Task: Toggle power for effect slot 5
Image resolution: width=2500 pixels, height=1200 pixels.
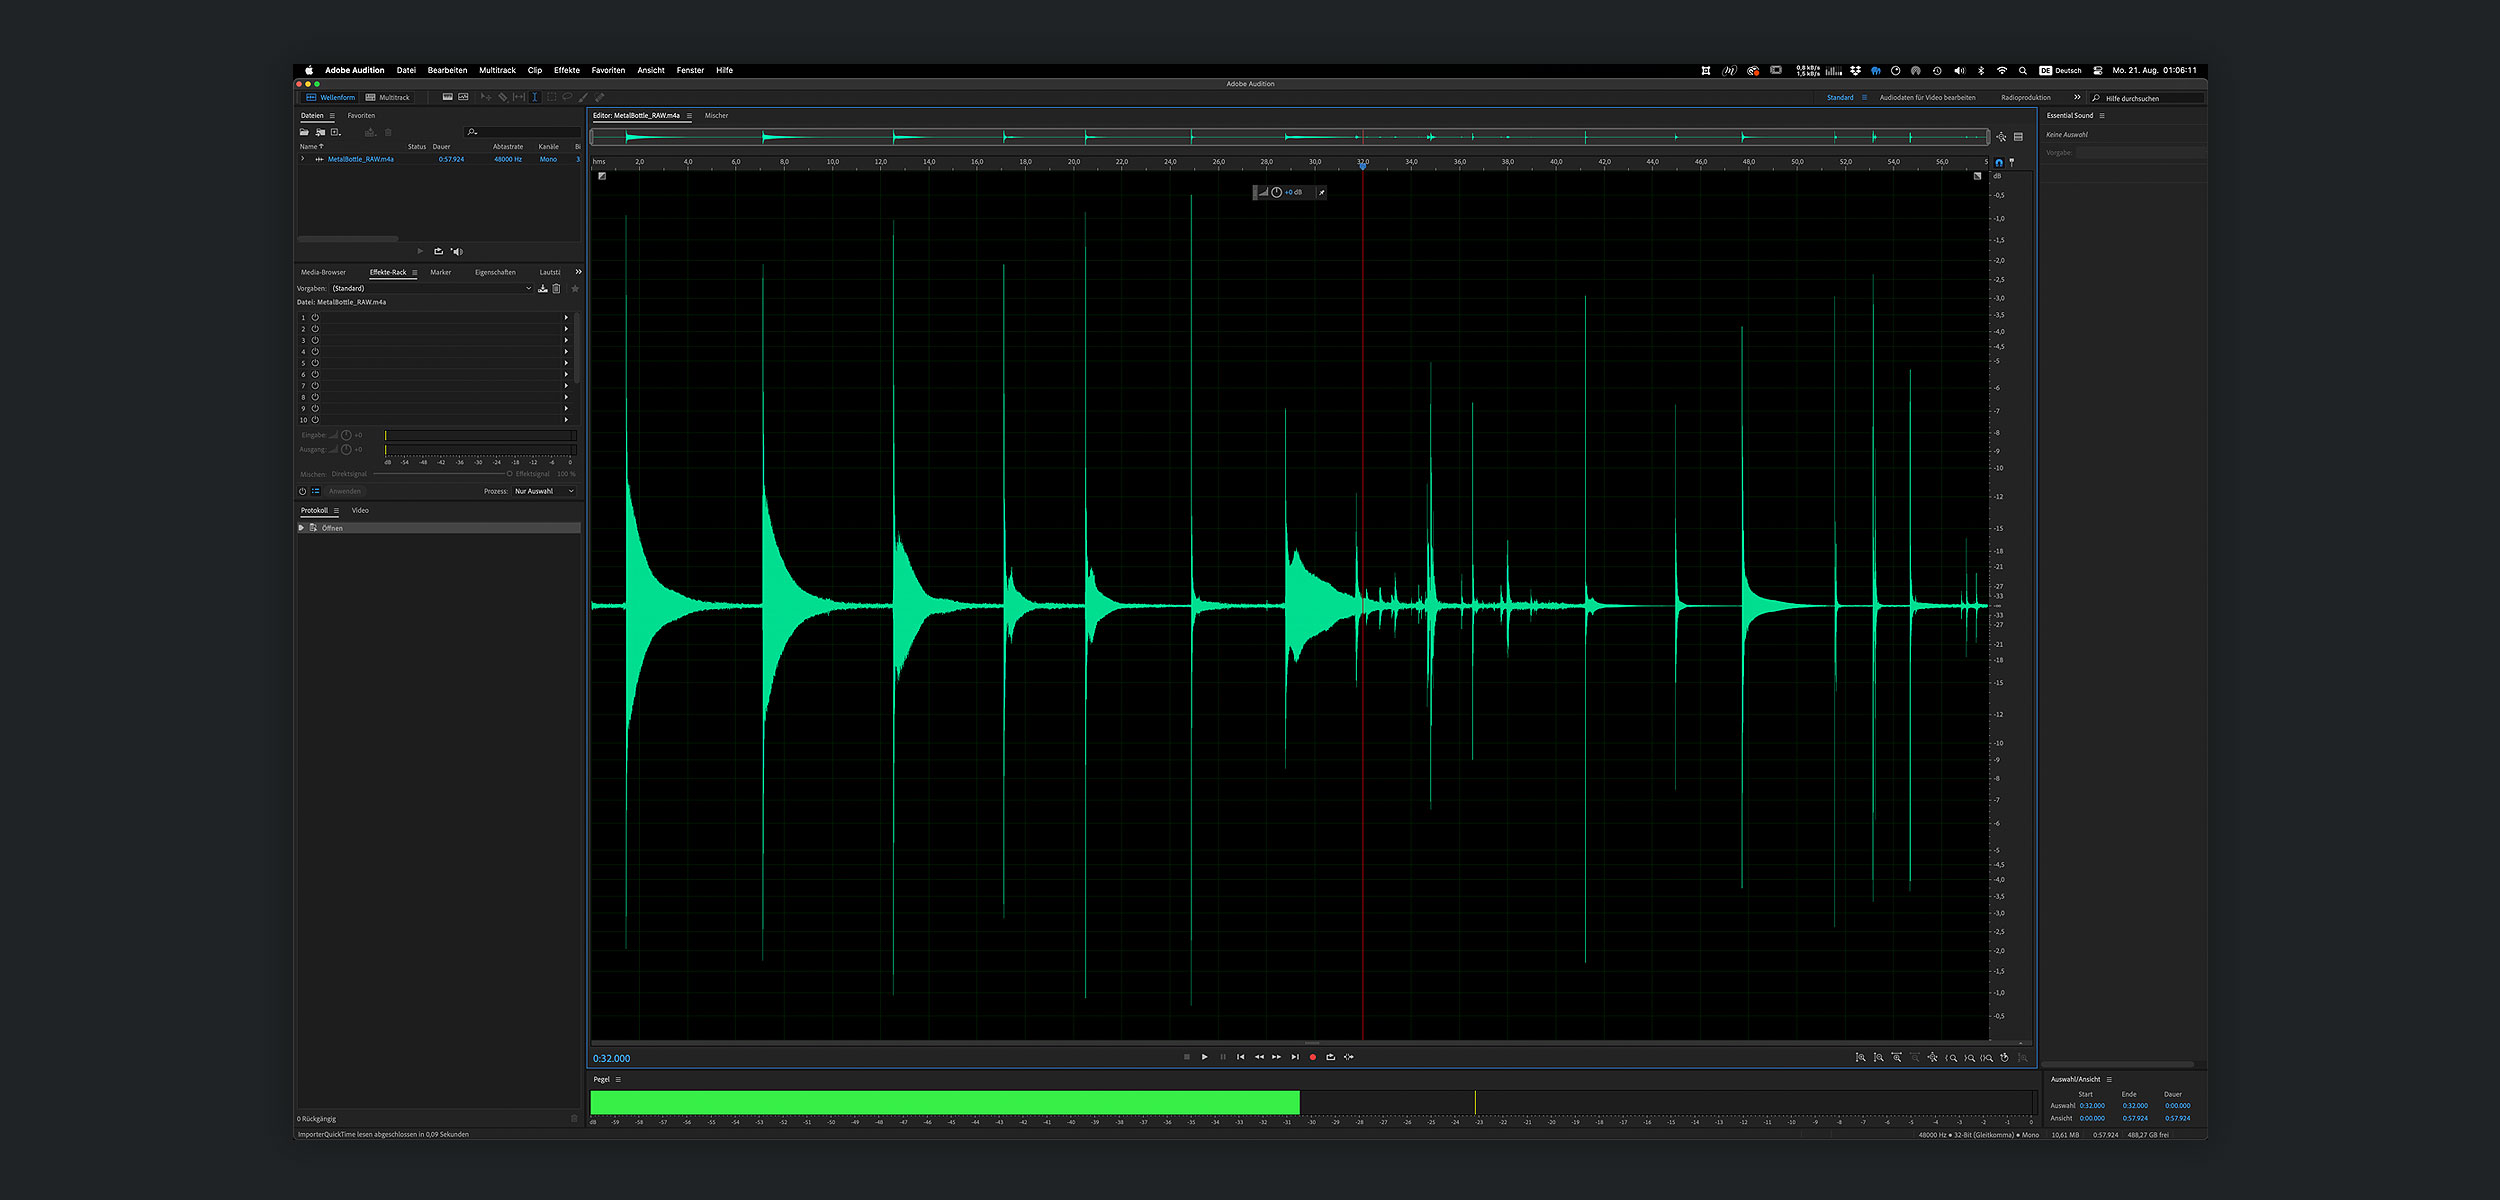Action: [x=315, y=363]
